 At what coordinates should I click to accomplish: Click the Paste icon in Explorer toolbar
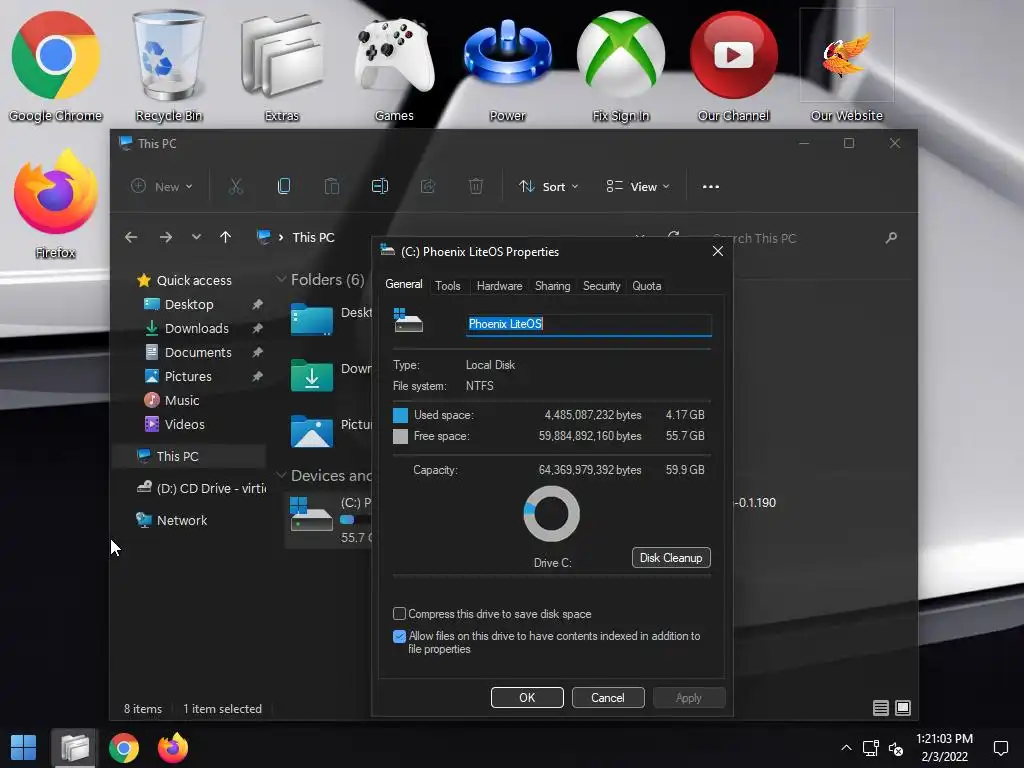[332, 187]
